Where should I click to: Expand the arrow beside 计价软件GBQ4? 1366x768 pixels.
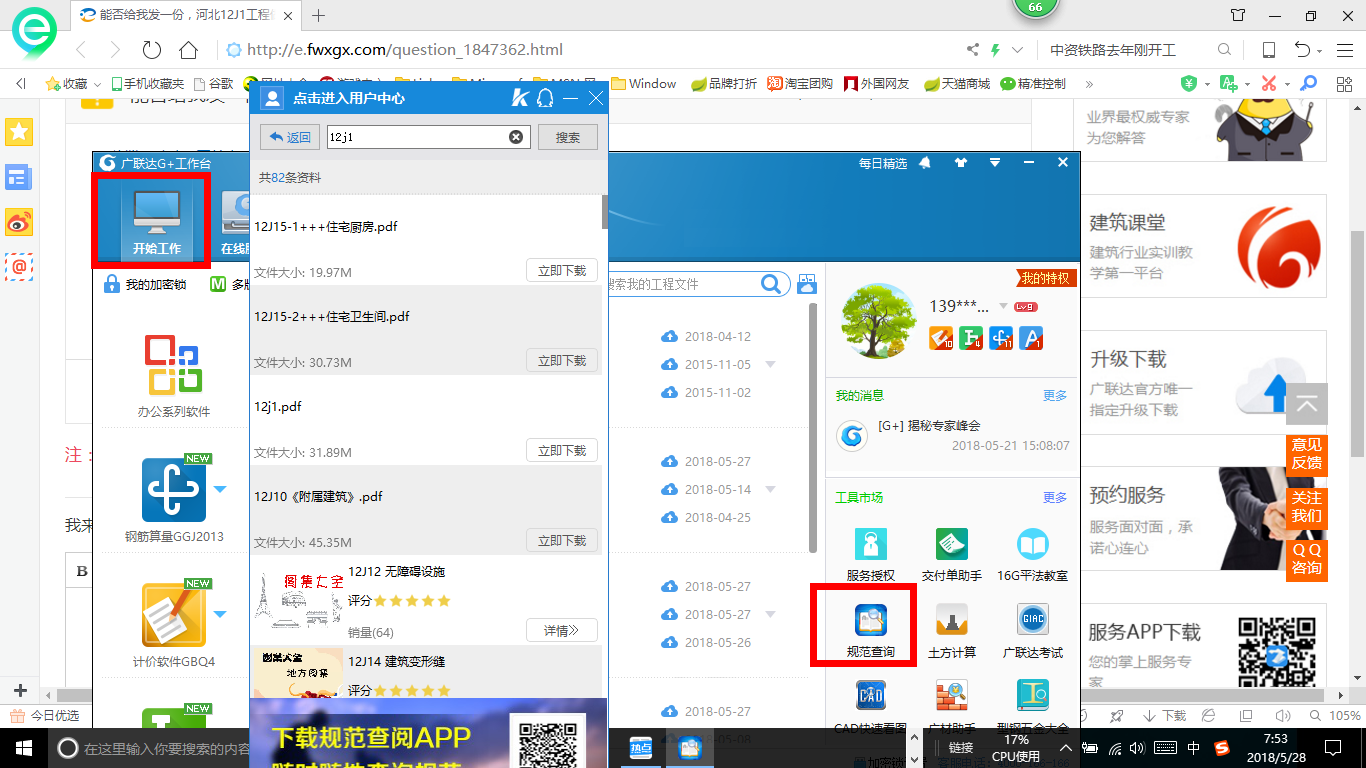pyautogui.click(x=220, y=613)
